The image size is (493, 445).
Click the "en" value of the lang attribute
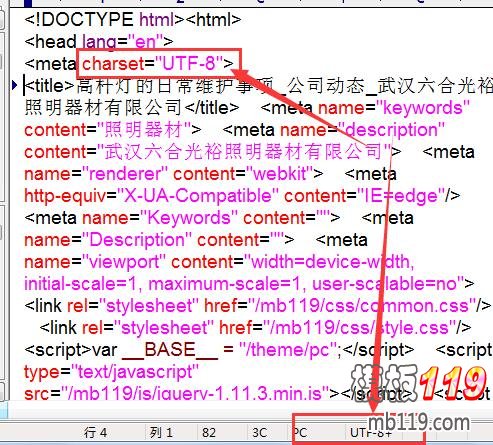[146, 41]
